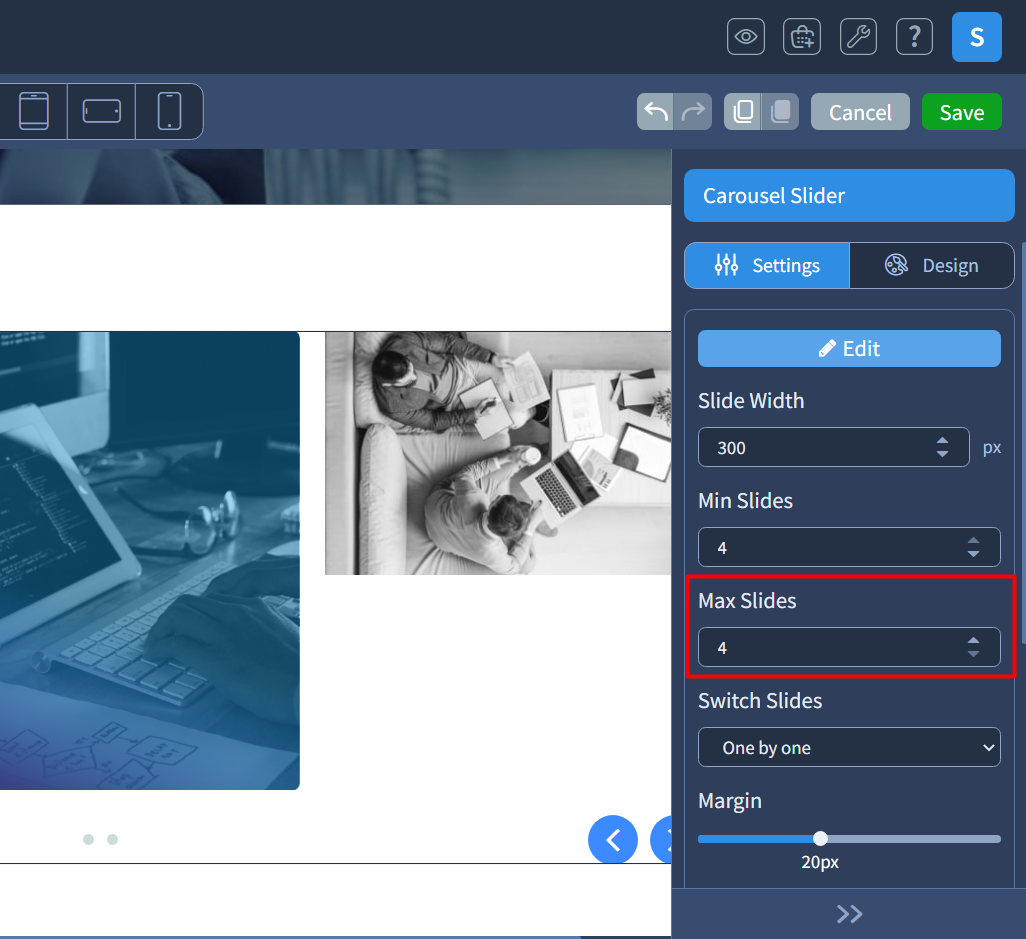The image size is (1026, 939).
Task: Click the Carousel Slider panel header
Action: pos(849,196)
